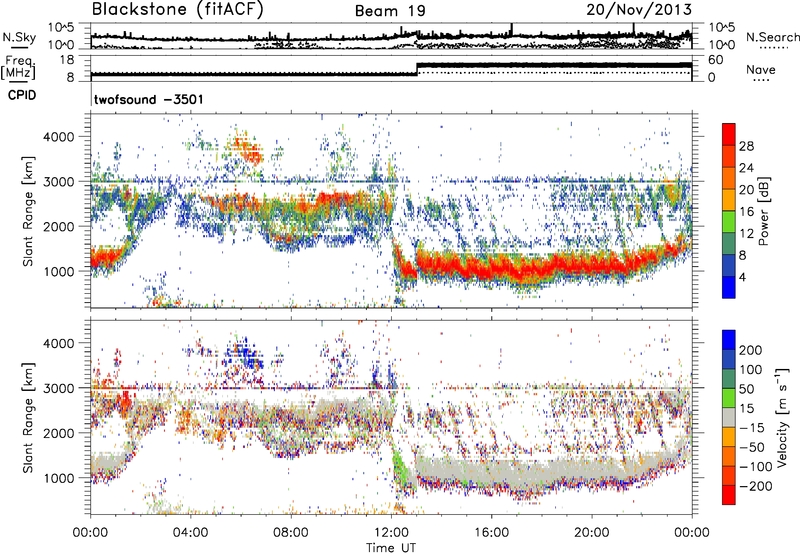Click '-50' on the velocity colorbar
800x554 pixels.
point(752,447)
